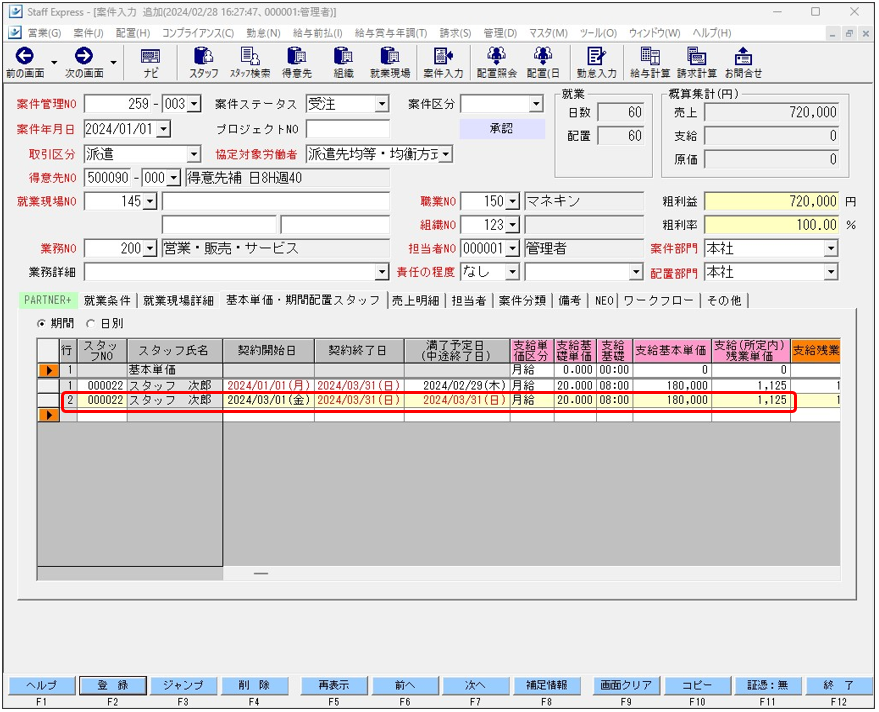Viewport: 879px width, 712px height.
Task: Click the 業務詳細 input field
Action: point(230,272)
